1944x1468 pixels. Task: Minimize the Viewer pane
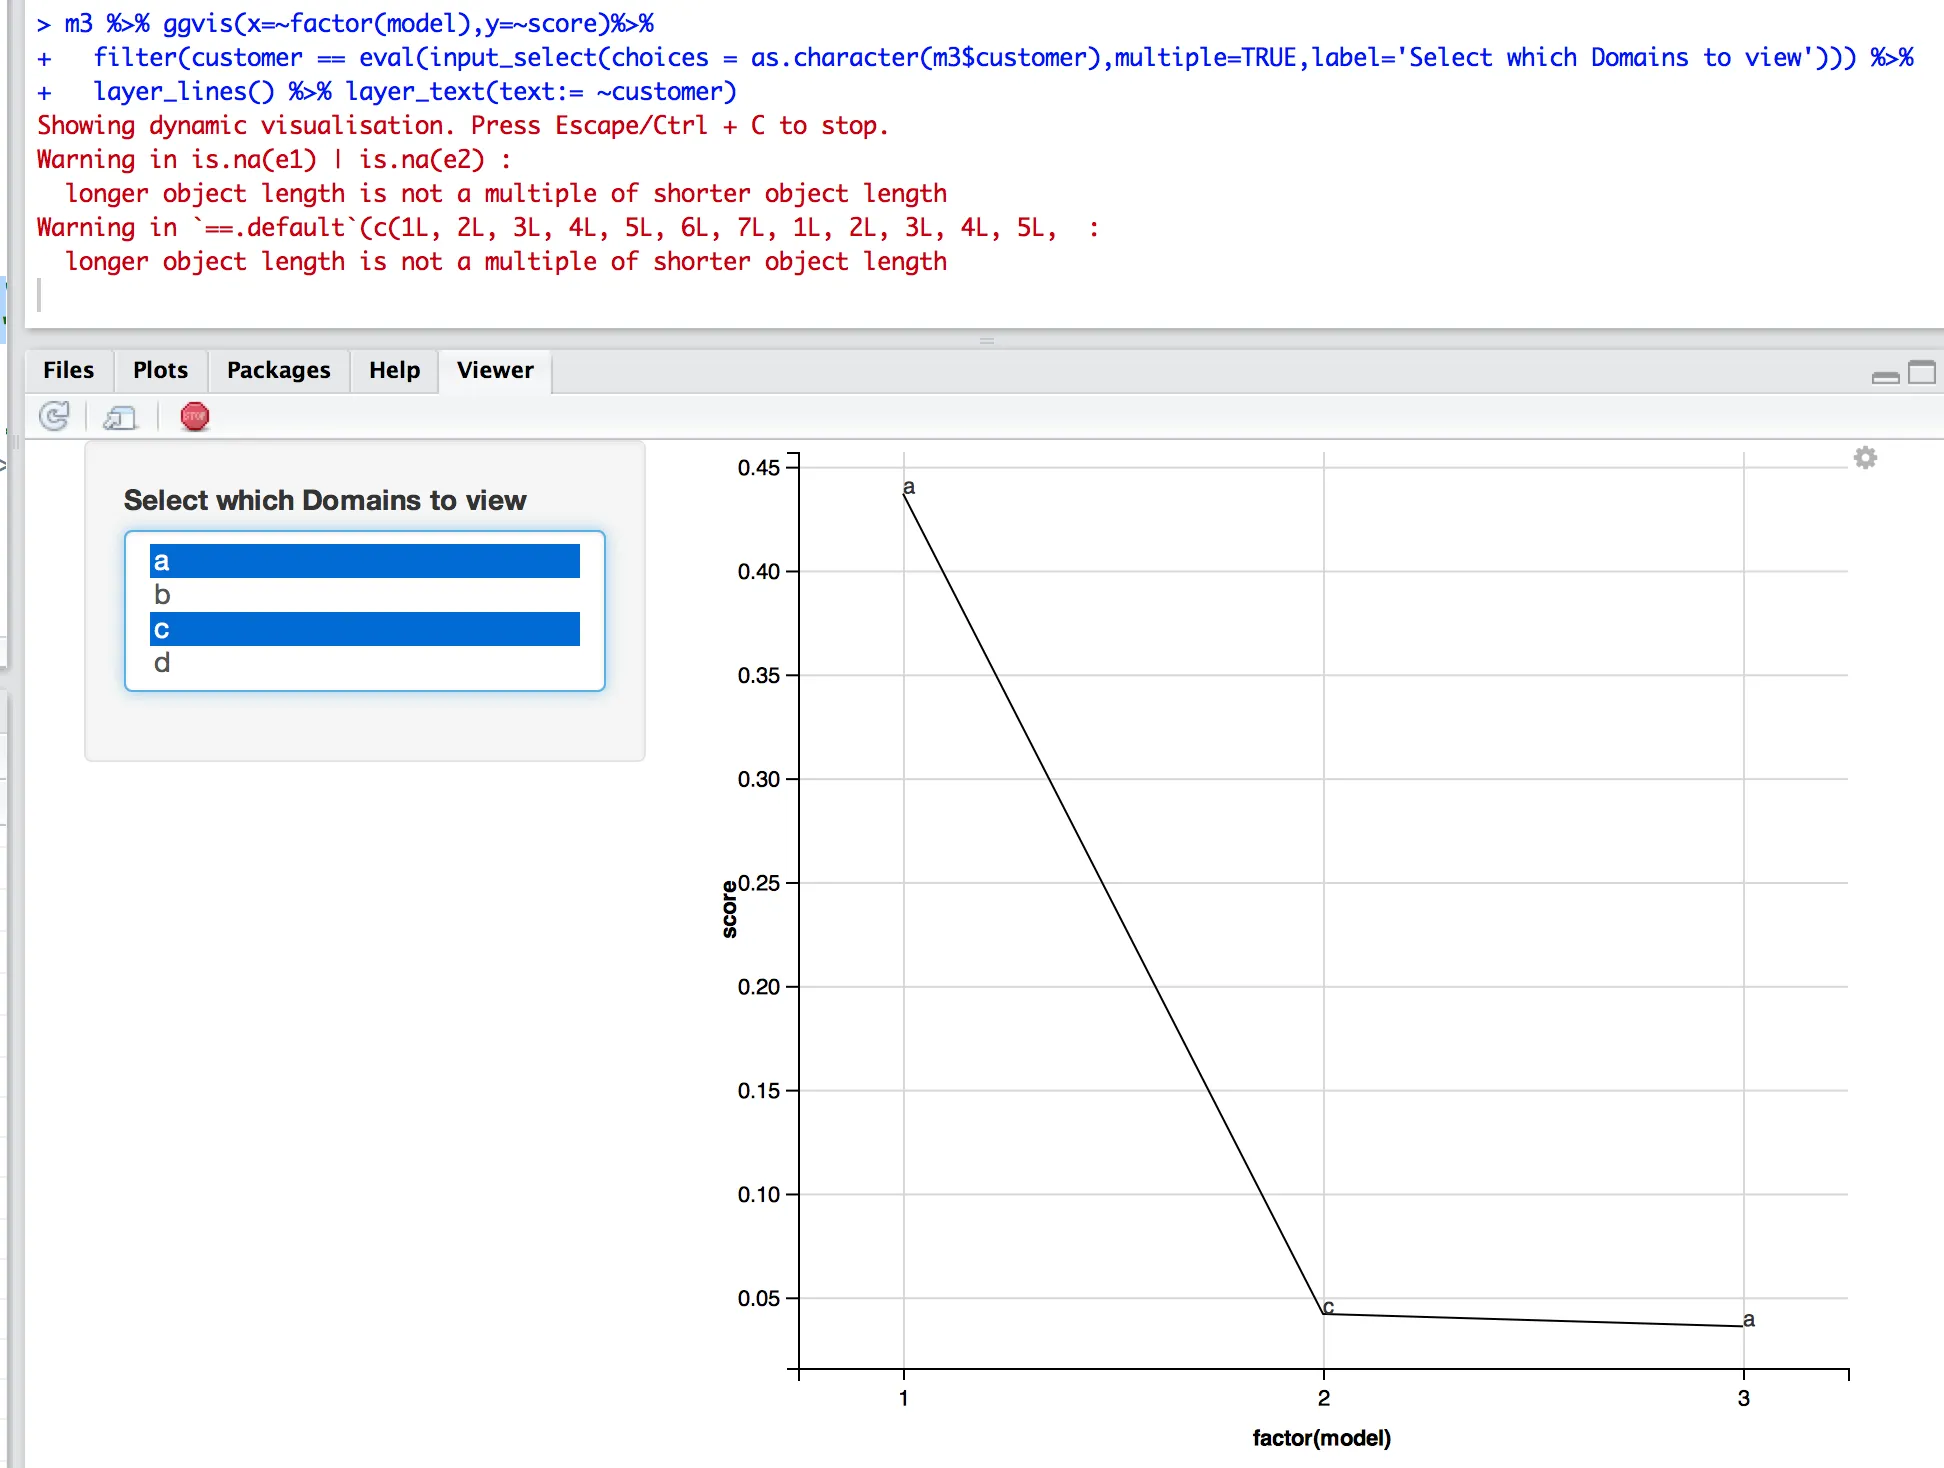[1885, 375]
